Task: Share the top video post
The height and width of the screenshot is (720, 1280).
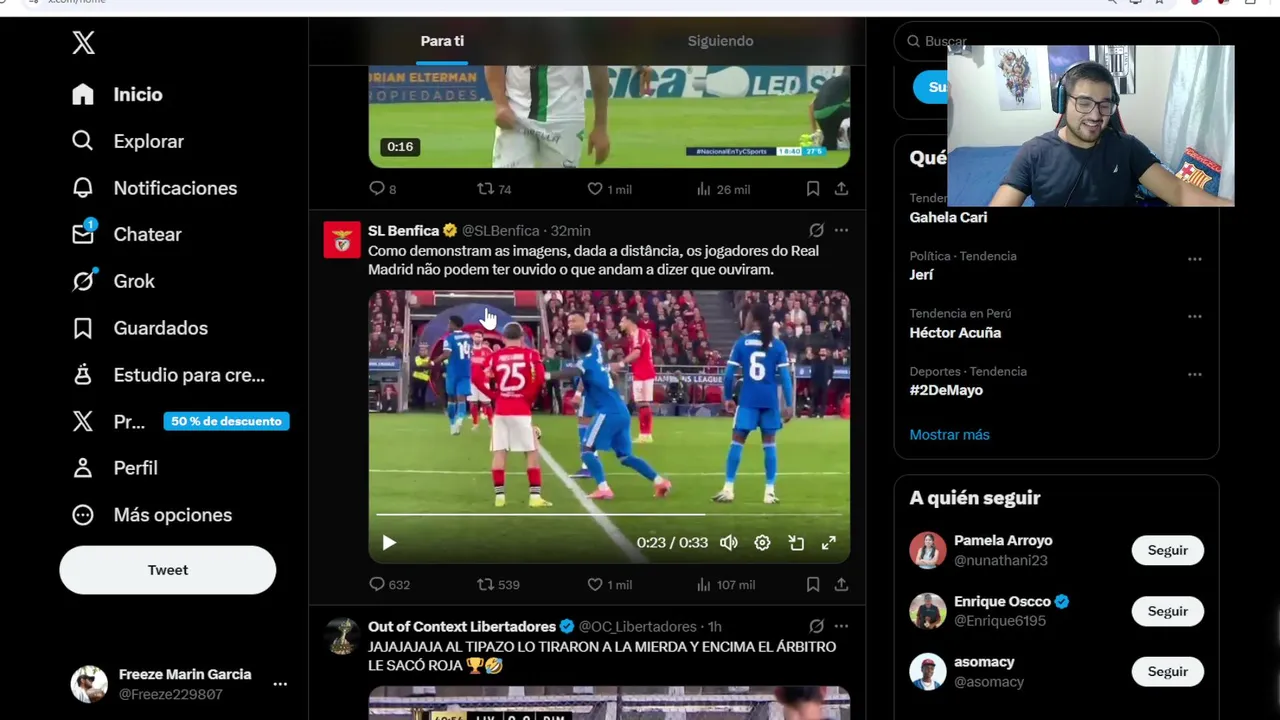Action: tap(841, 189)
